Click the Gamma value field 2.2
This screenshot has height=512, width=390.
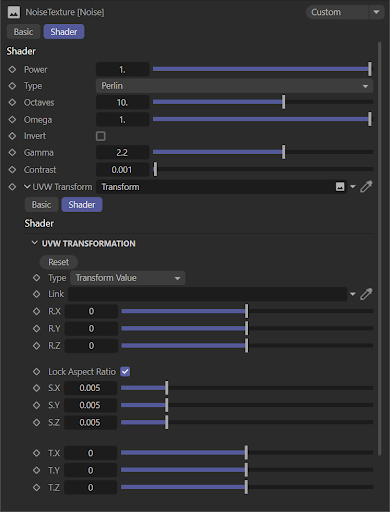pos(122,152)
